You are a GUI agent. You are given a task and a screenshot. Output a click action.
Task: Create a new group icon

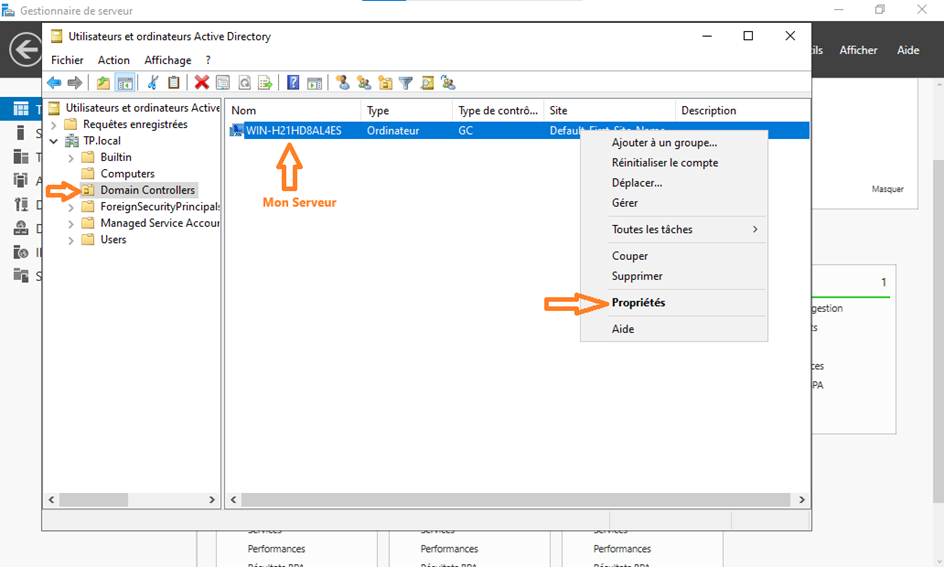pyautogui.click(x=364, y=82)
